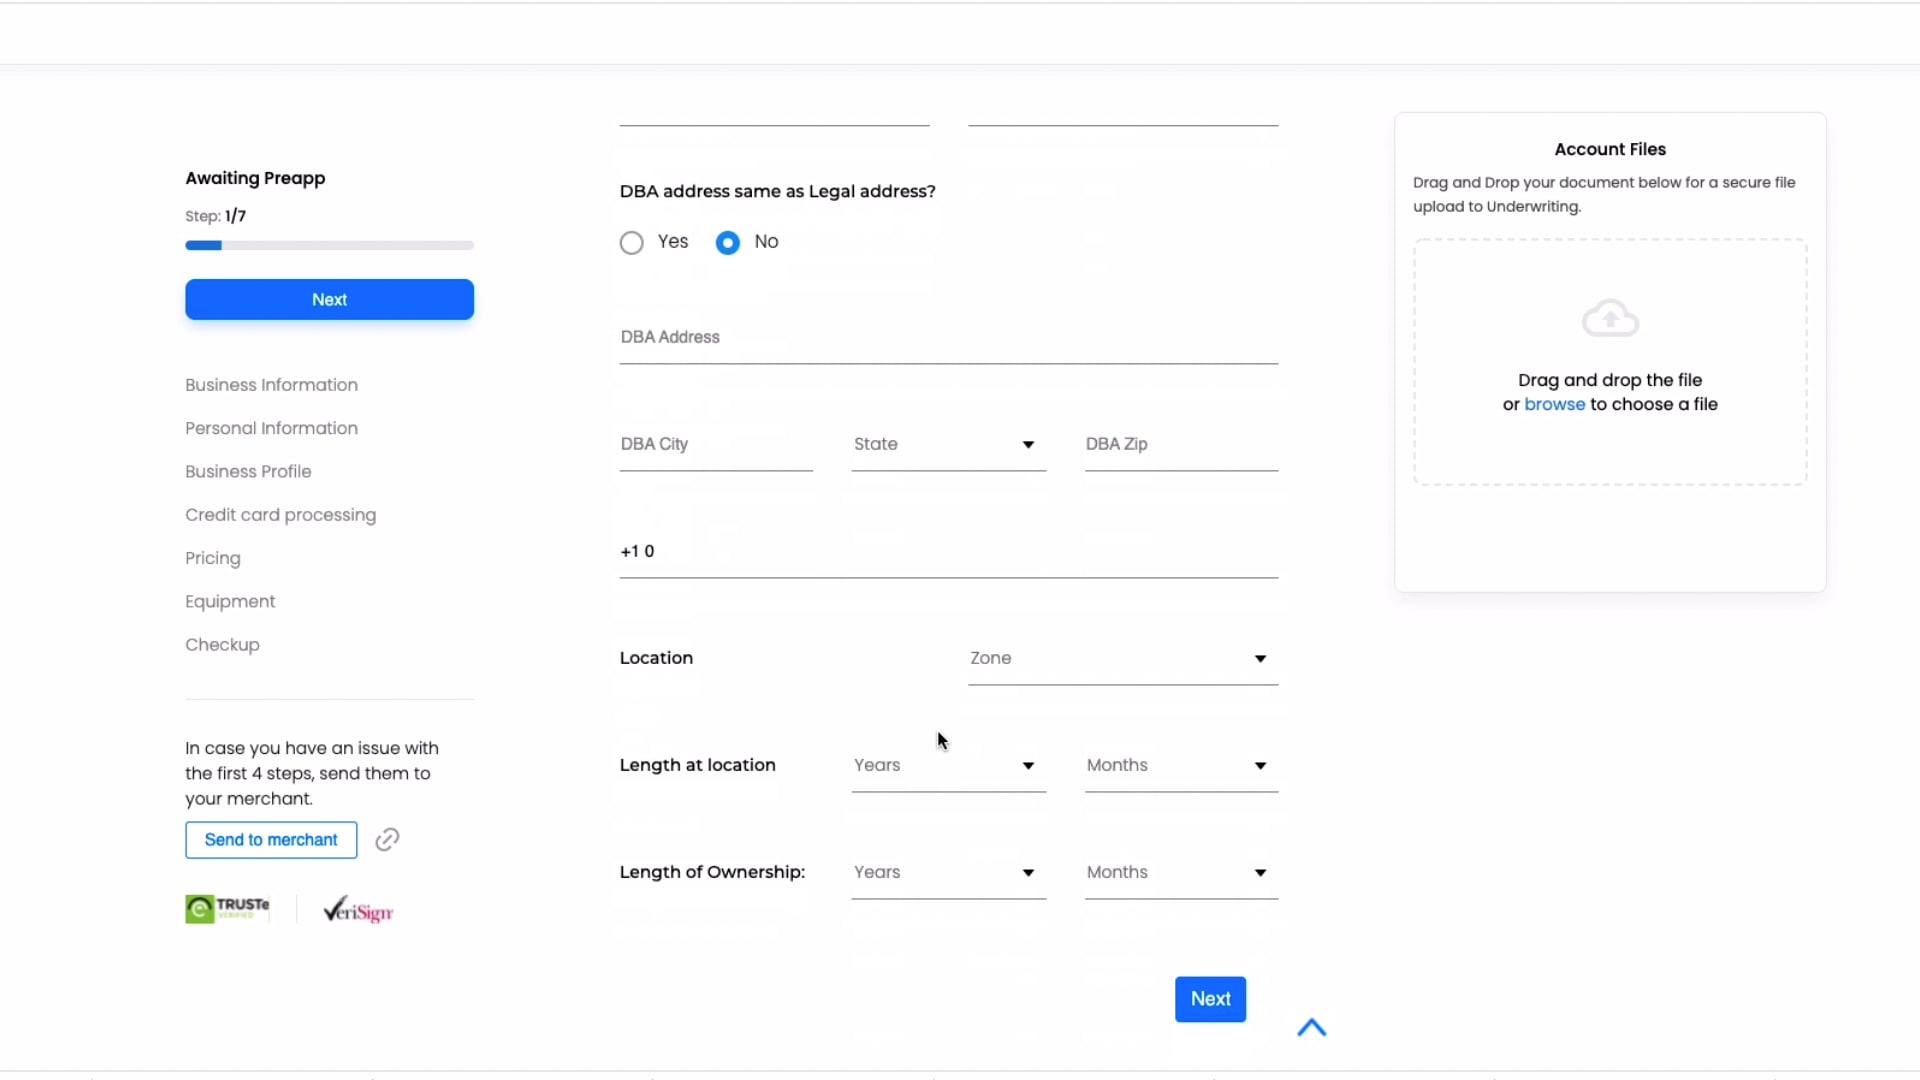The image size is (1920, 1080).
Task: Click the scroll-to-top chevron arrow
Action: point(1311,1027)
